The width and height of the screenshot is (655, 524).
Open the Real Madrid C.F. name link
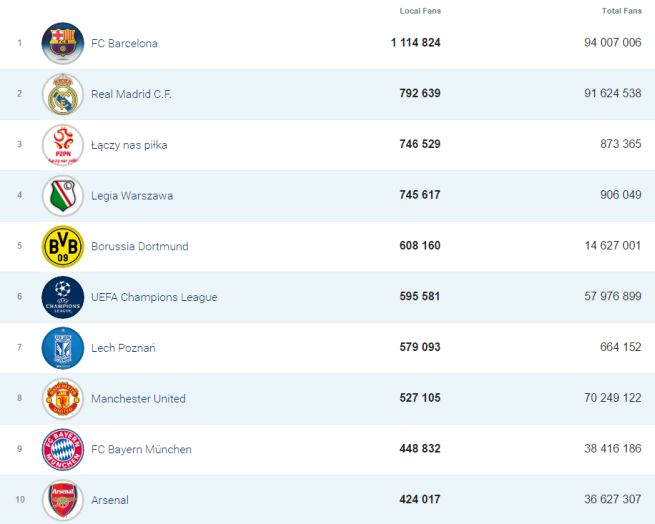(x=131, y=94)
